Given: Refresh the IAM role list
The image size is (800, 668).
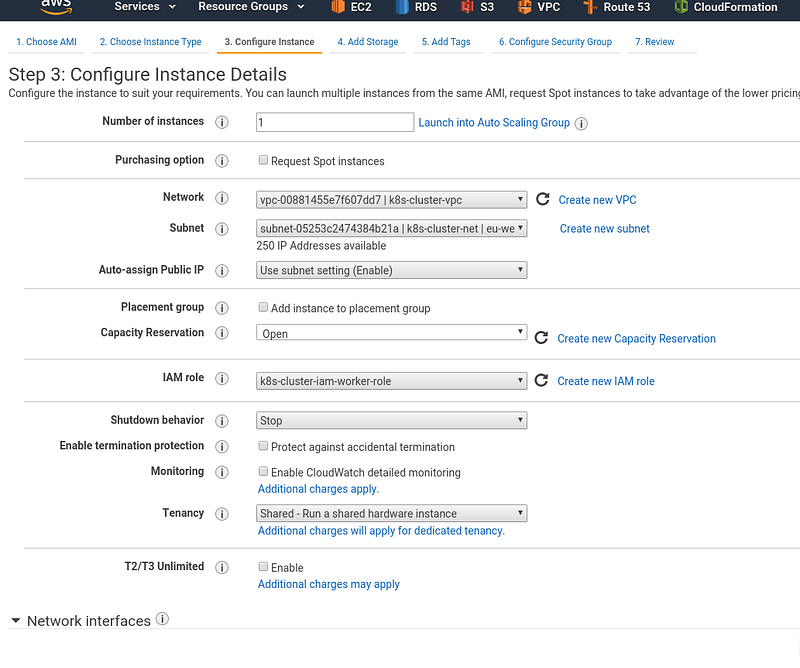Looking at the screenshot, I should [541, 380].
